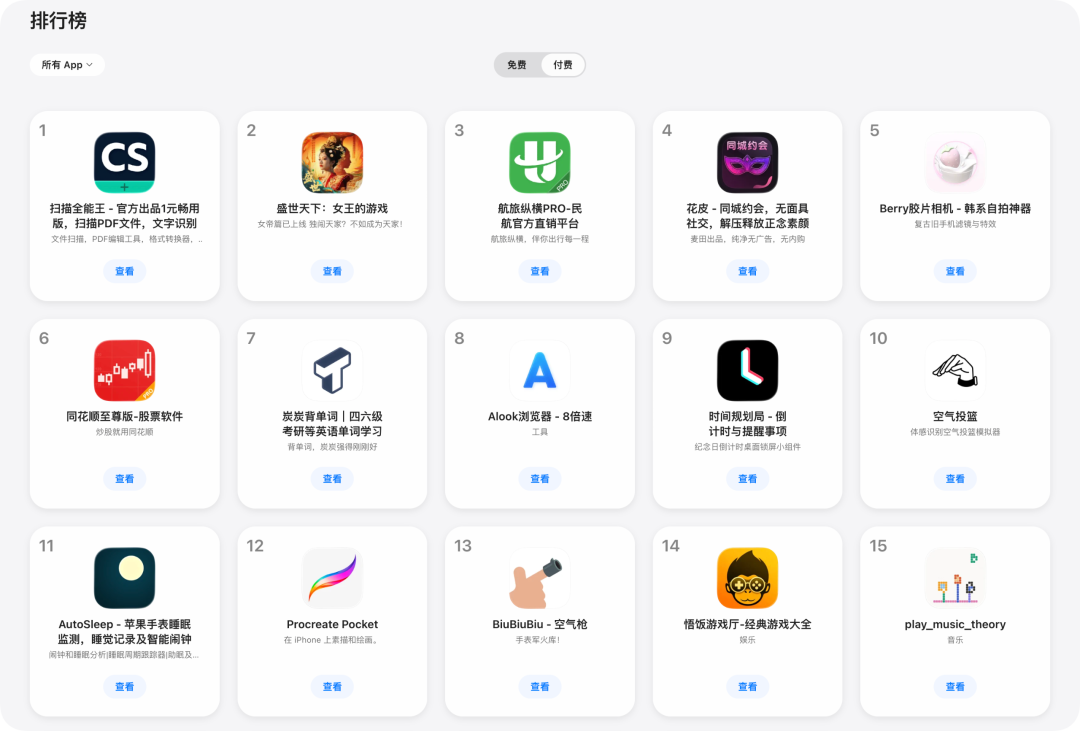Select the Procreate Pocket brush stroke icon
Viewport: 1080px width, 731px height.
pos(332,578)
